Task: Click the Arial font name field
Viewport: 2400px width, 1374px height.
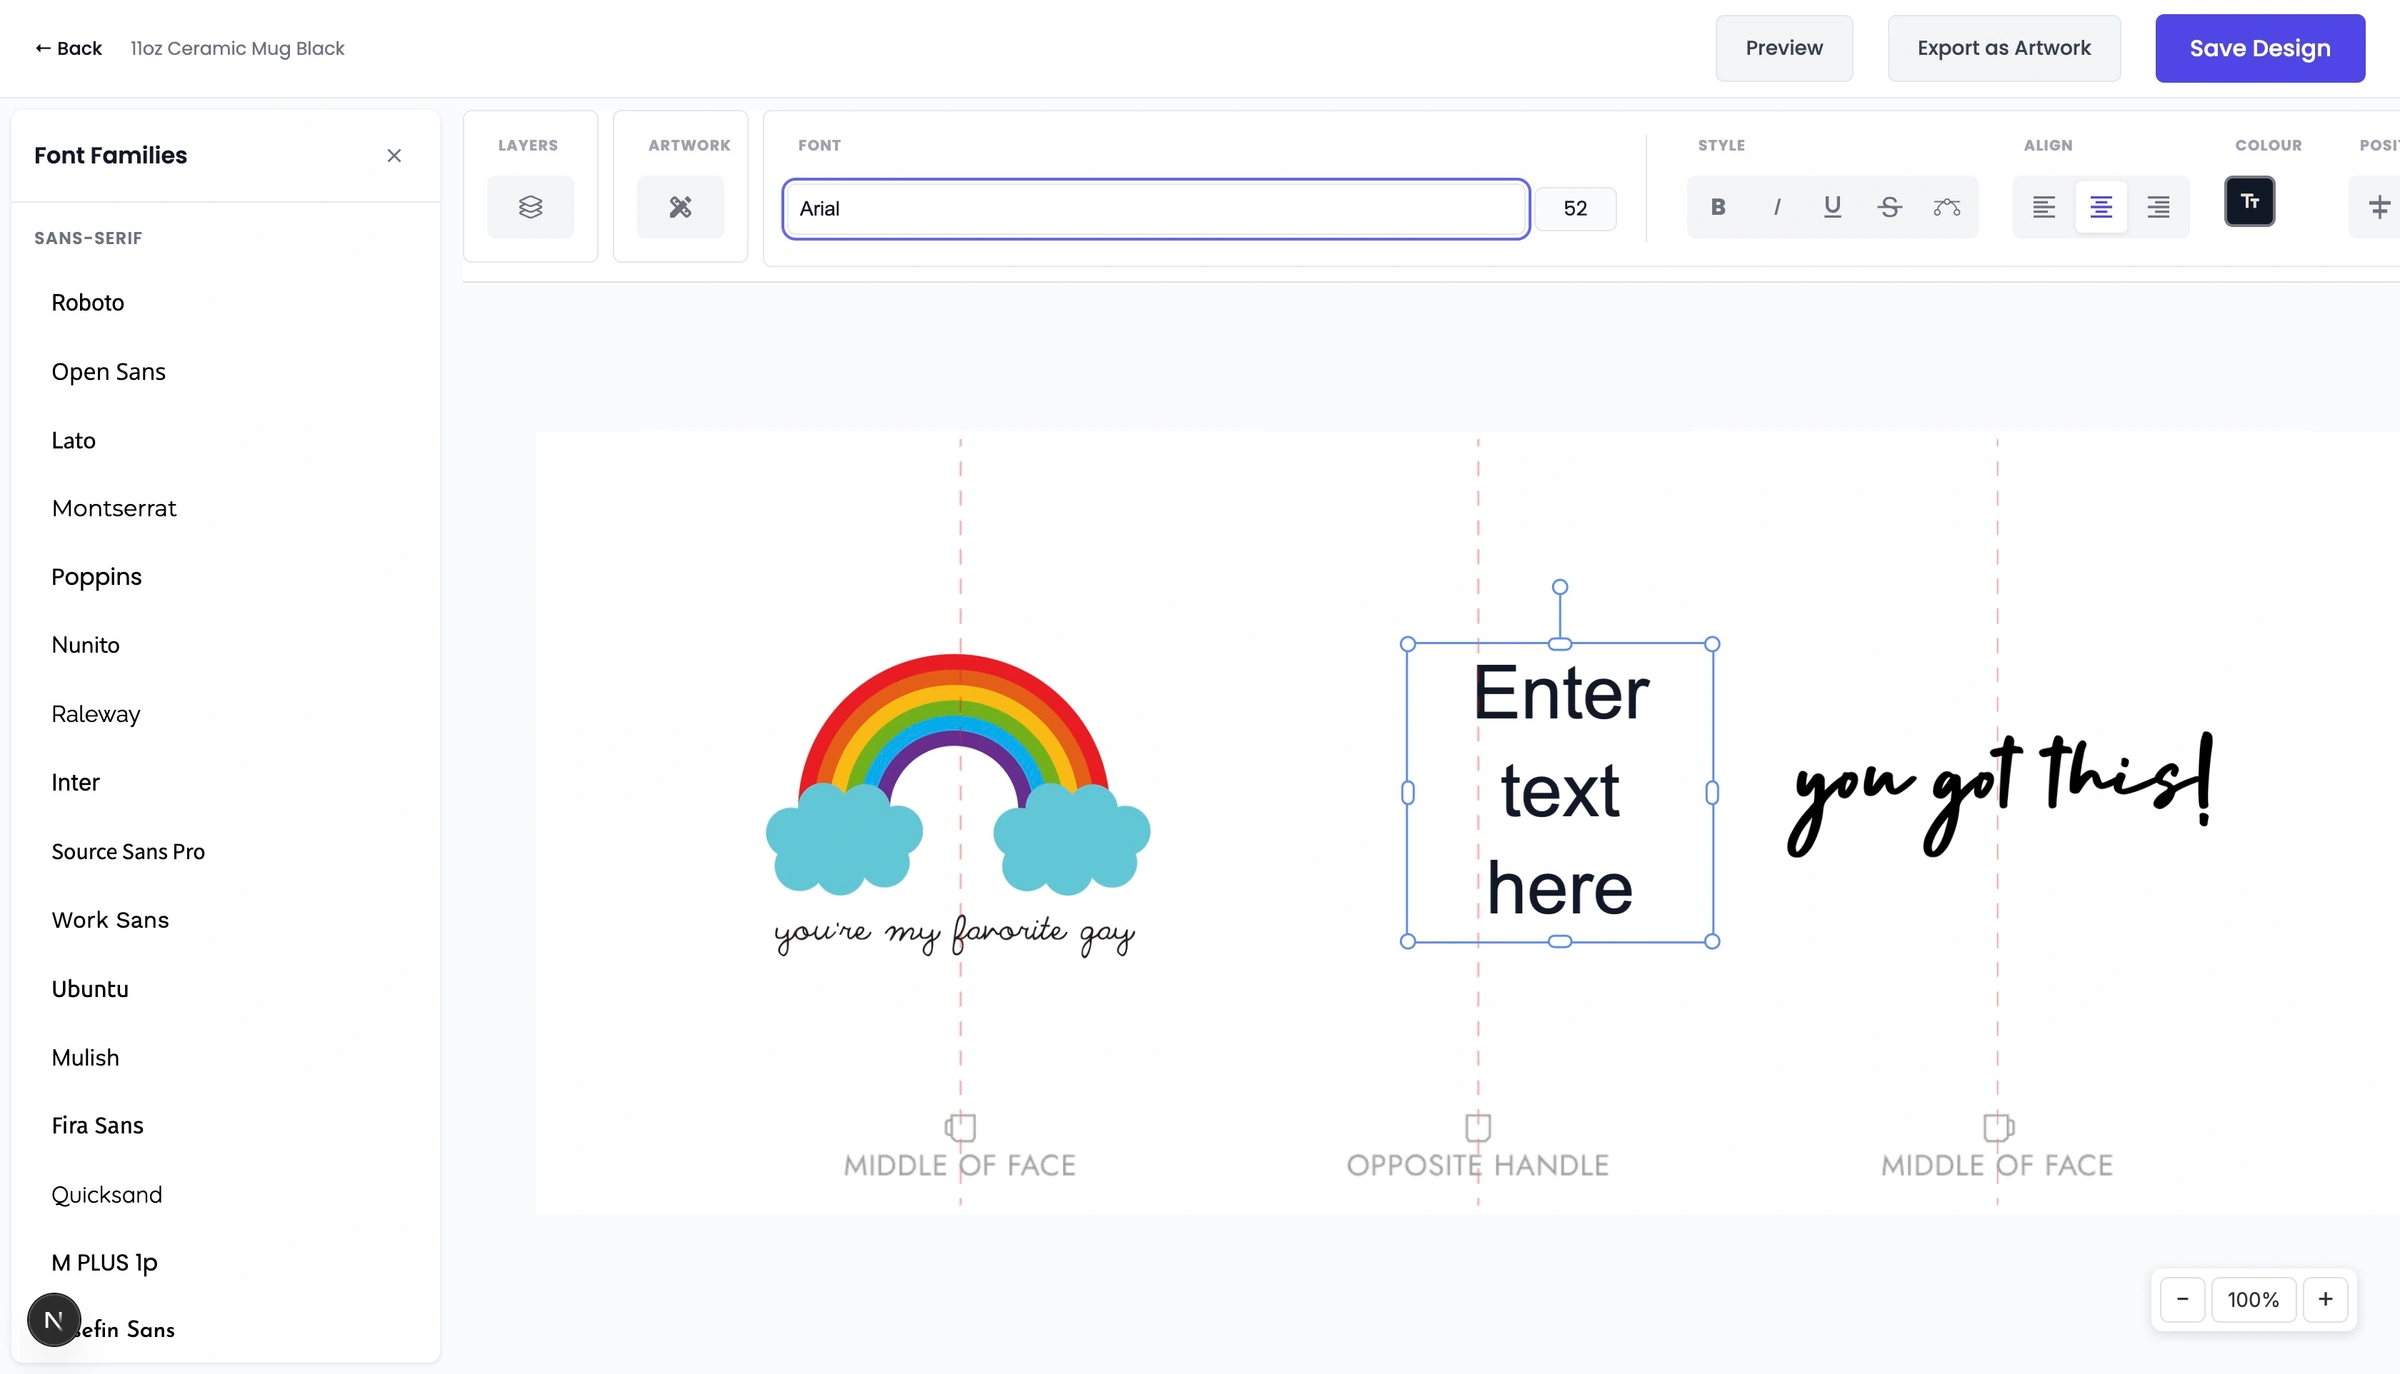Action: click(x=1155, y=208)
